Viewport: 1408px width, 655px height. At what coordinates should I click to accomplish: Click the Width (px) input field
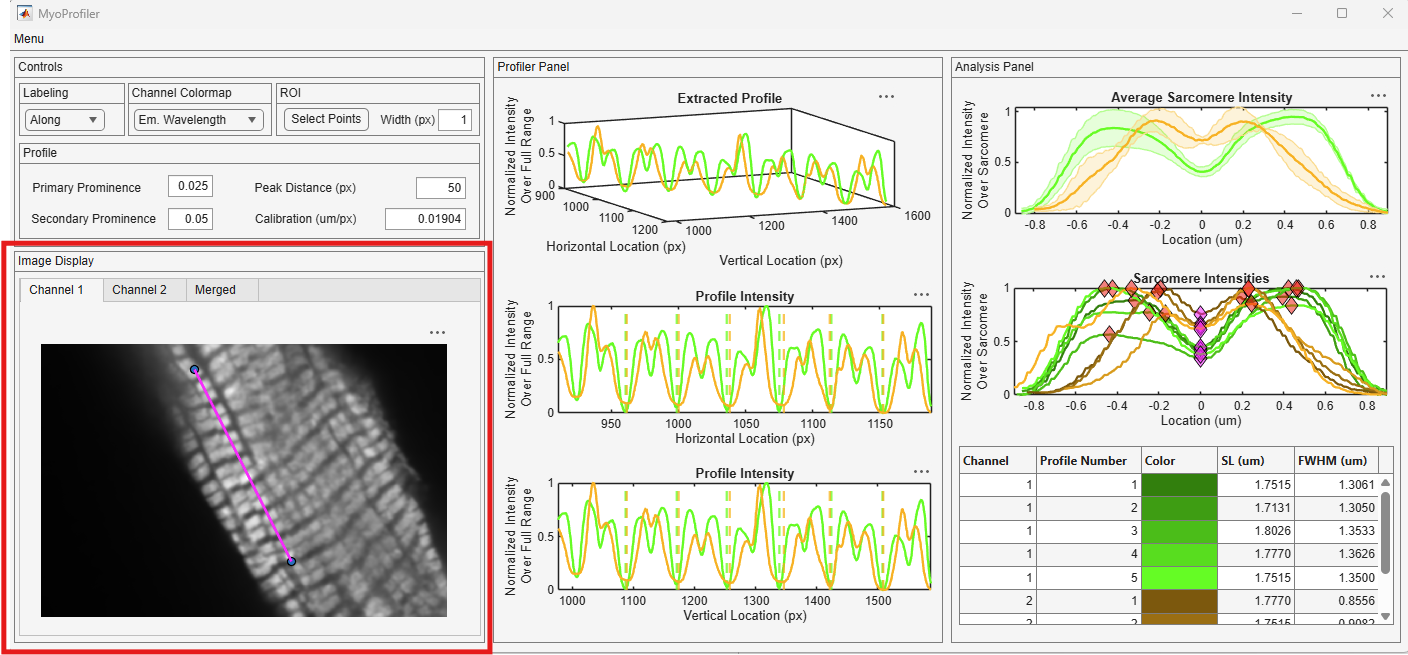pyautogui.click(x=454, y=120)
